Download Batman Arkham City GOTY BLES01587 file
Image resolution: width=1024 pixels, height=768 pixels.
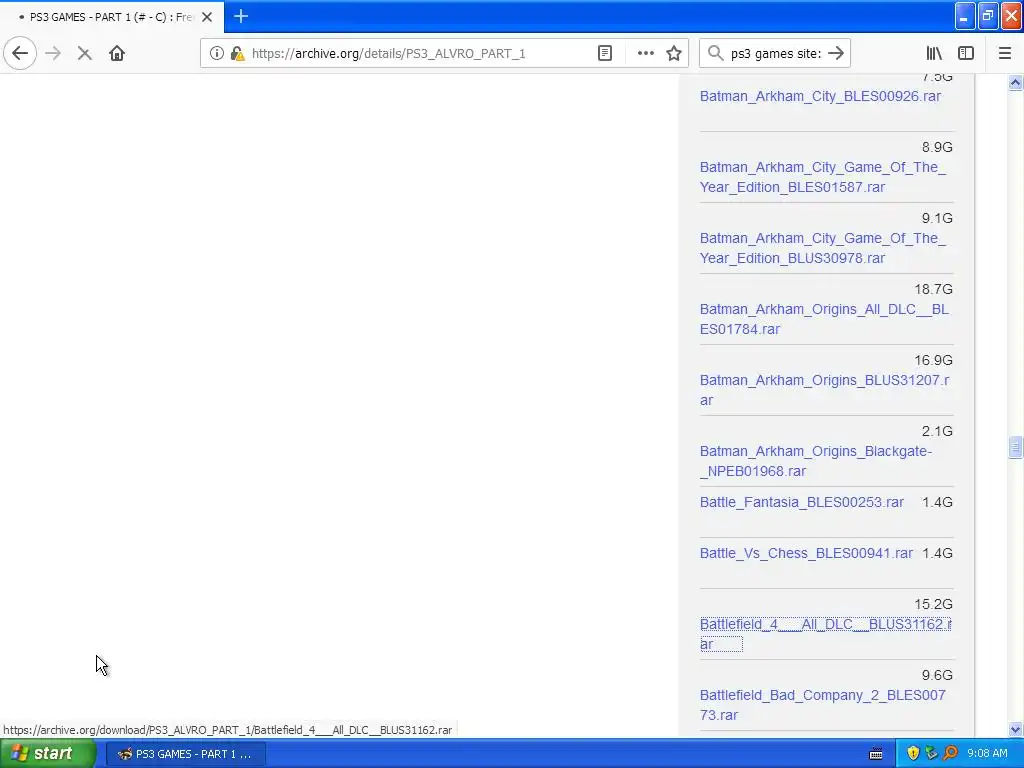pyautogui.click(x=823, y=177)
